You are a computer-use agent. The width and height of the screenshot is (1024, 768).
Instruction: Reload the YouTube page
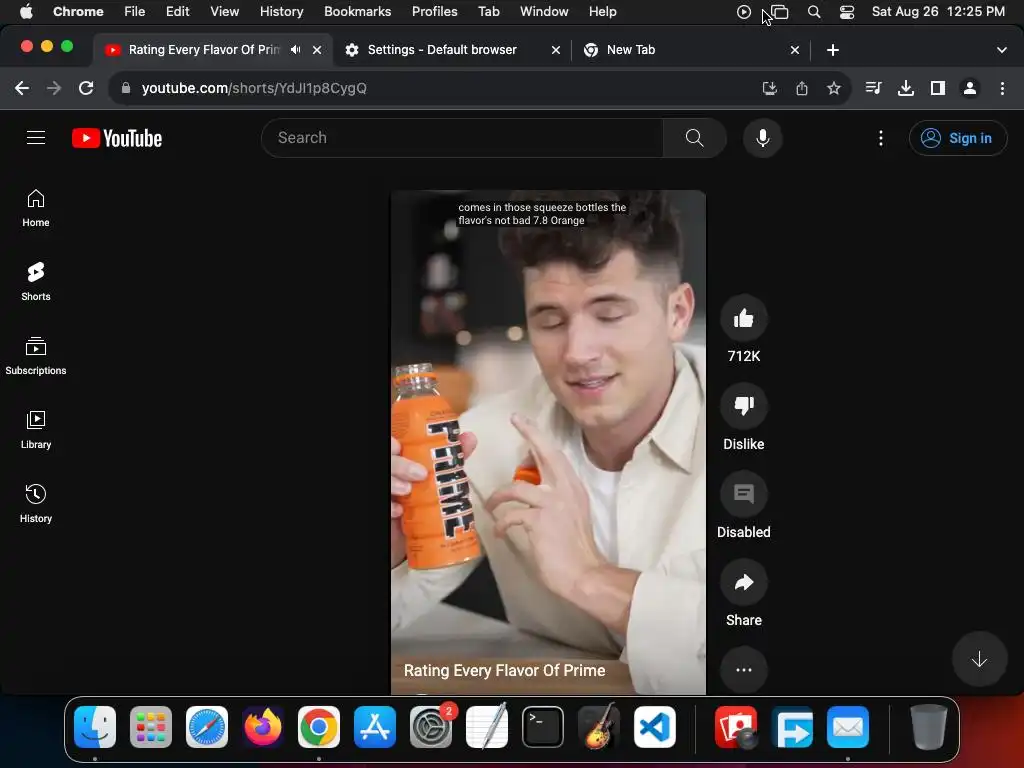click(x=86, y=88)
